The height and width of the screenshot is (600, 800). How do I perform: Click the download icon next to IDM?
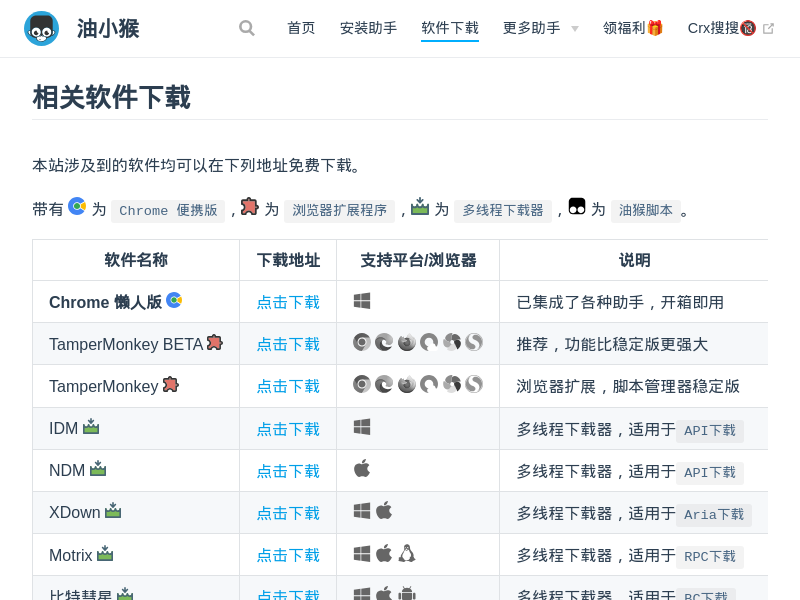[x=91, y=427]
